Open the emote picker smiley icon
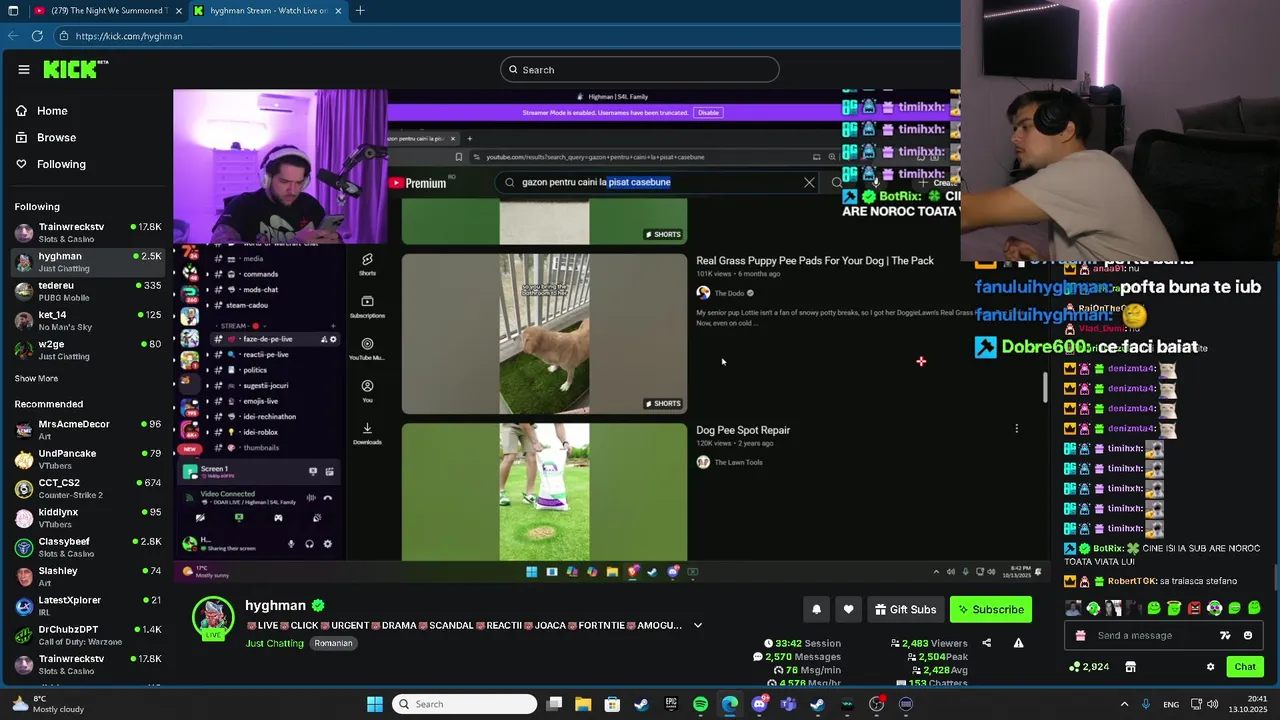The image size is (1280, 720). click(x=1247, y=636)
